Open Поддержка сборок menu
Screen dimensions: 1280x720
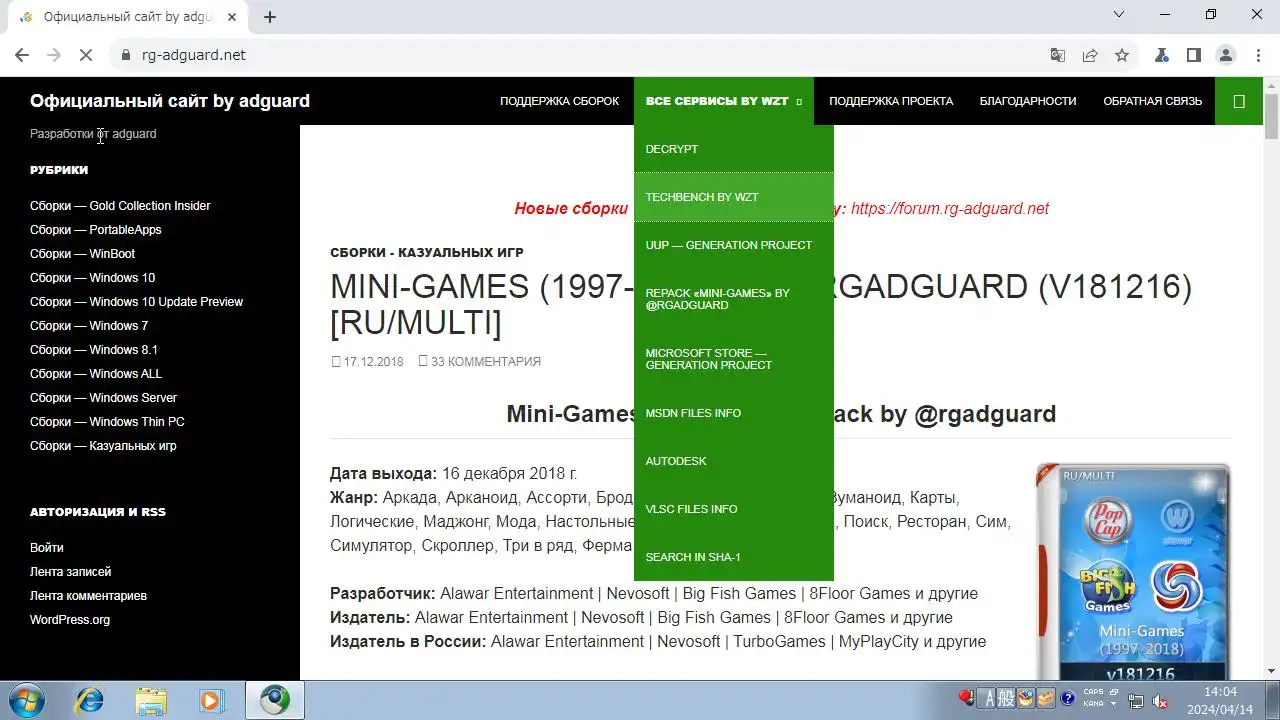point(559,101)
